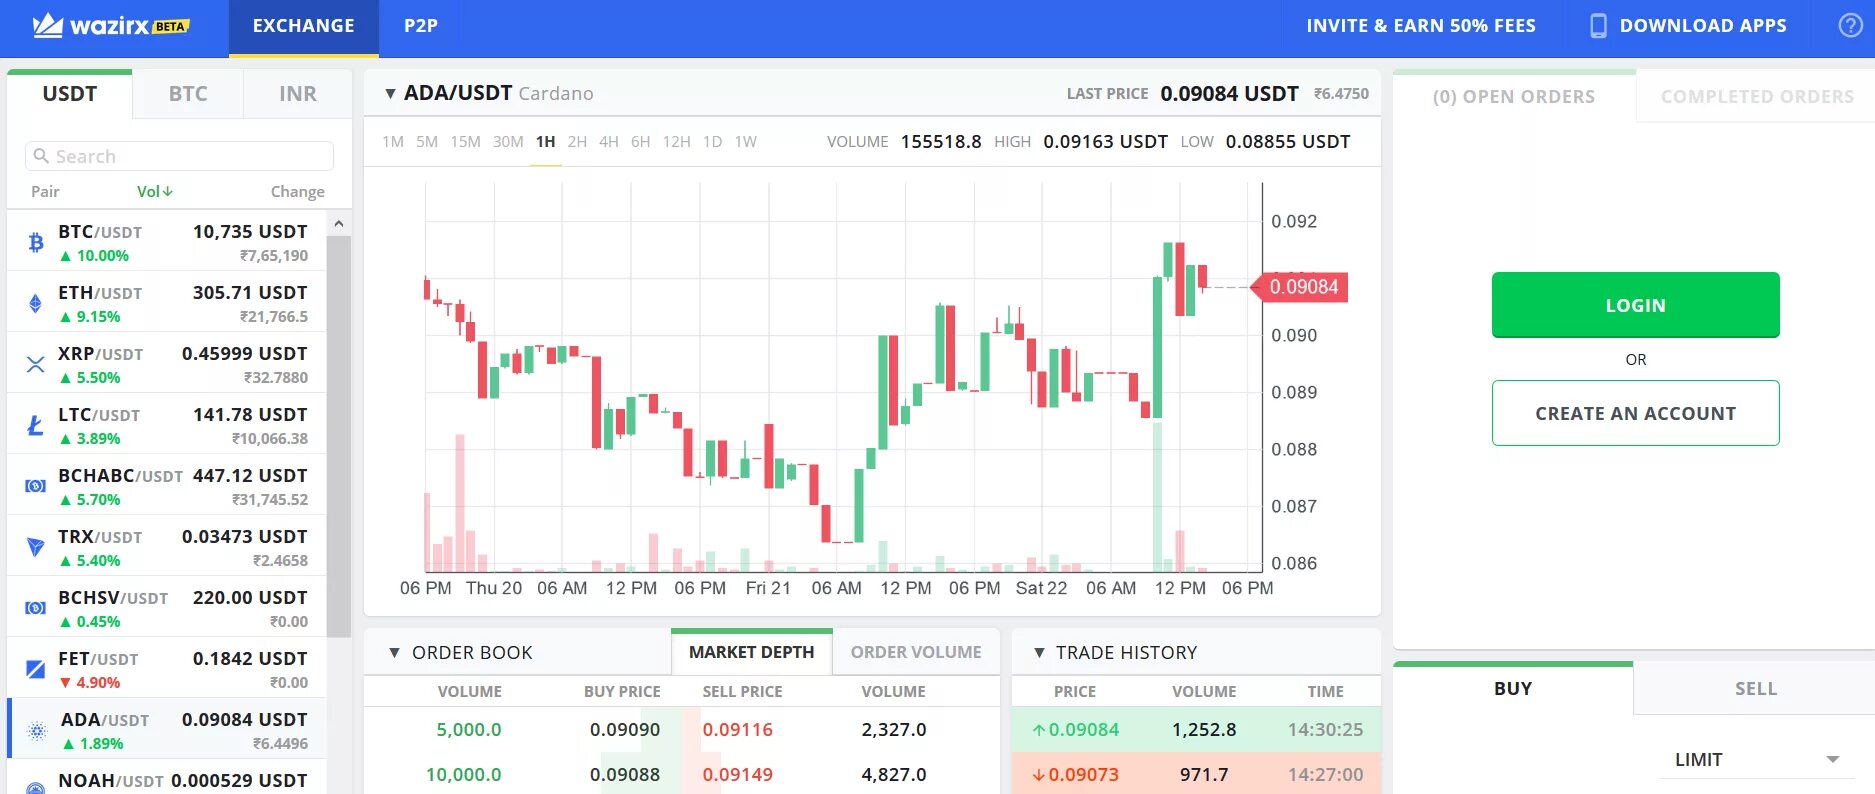1875x794 pixels.
Task: Set chart interval to 1W
Action: (x=746, y=142)
